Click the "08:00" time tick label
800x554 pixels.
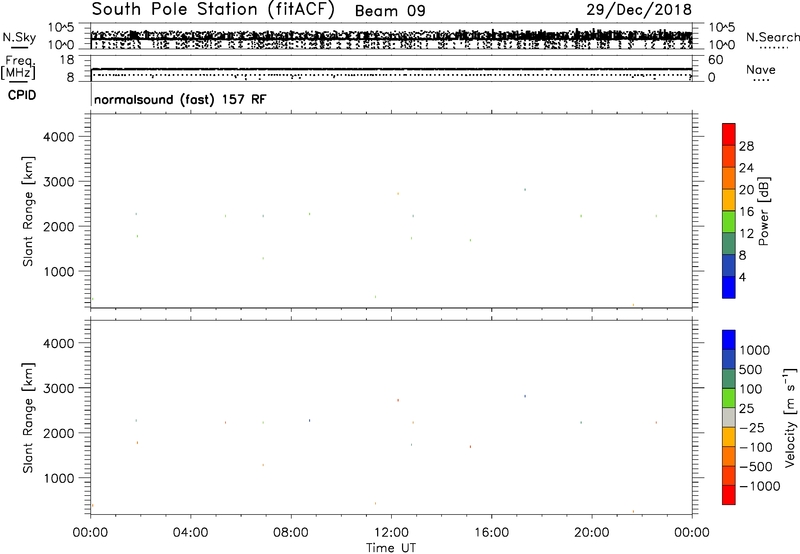291,533
